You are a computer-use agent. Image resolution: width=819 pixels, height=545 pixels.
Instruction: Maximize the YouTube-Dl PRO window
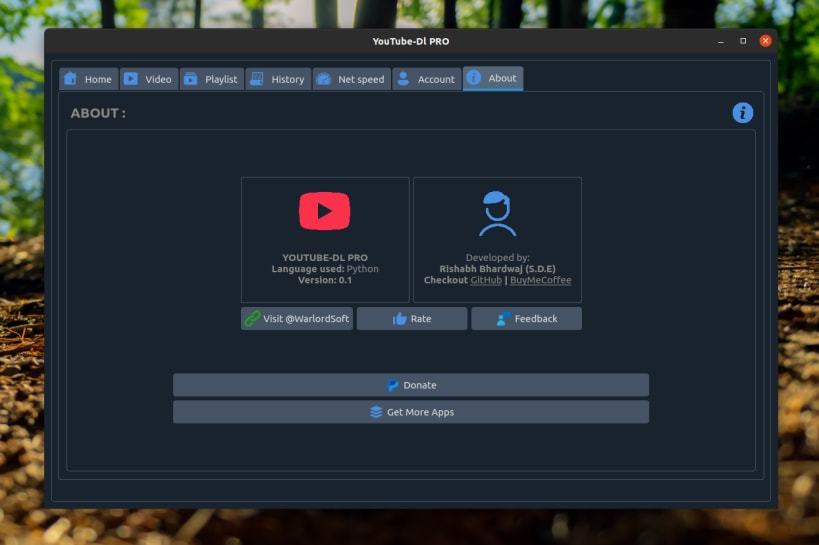click(x=743, y=41)
